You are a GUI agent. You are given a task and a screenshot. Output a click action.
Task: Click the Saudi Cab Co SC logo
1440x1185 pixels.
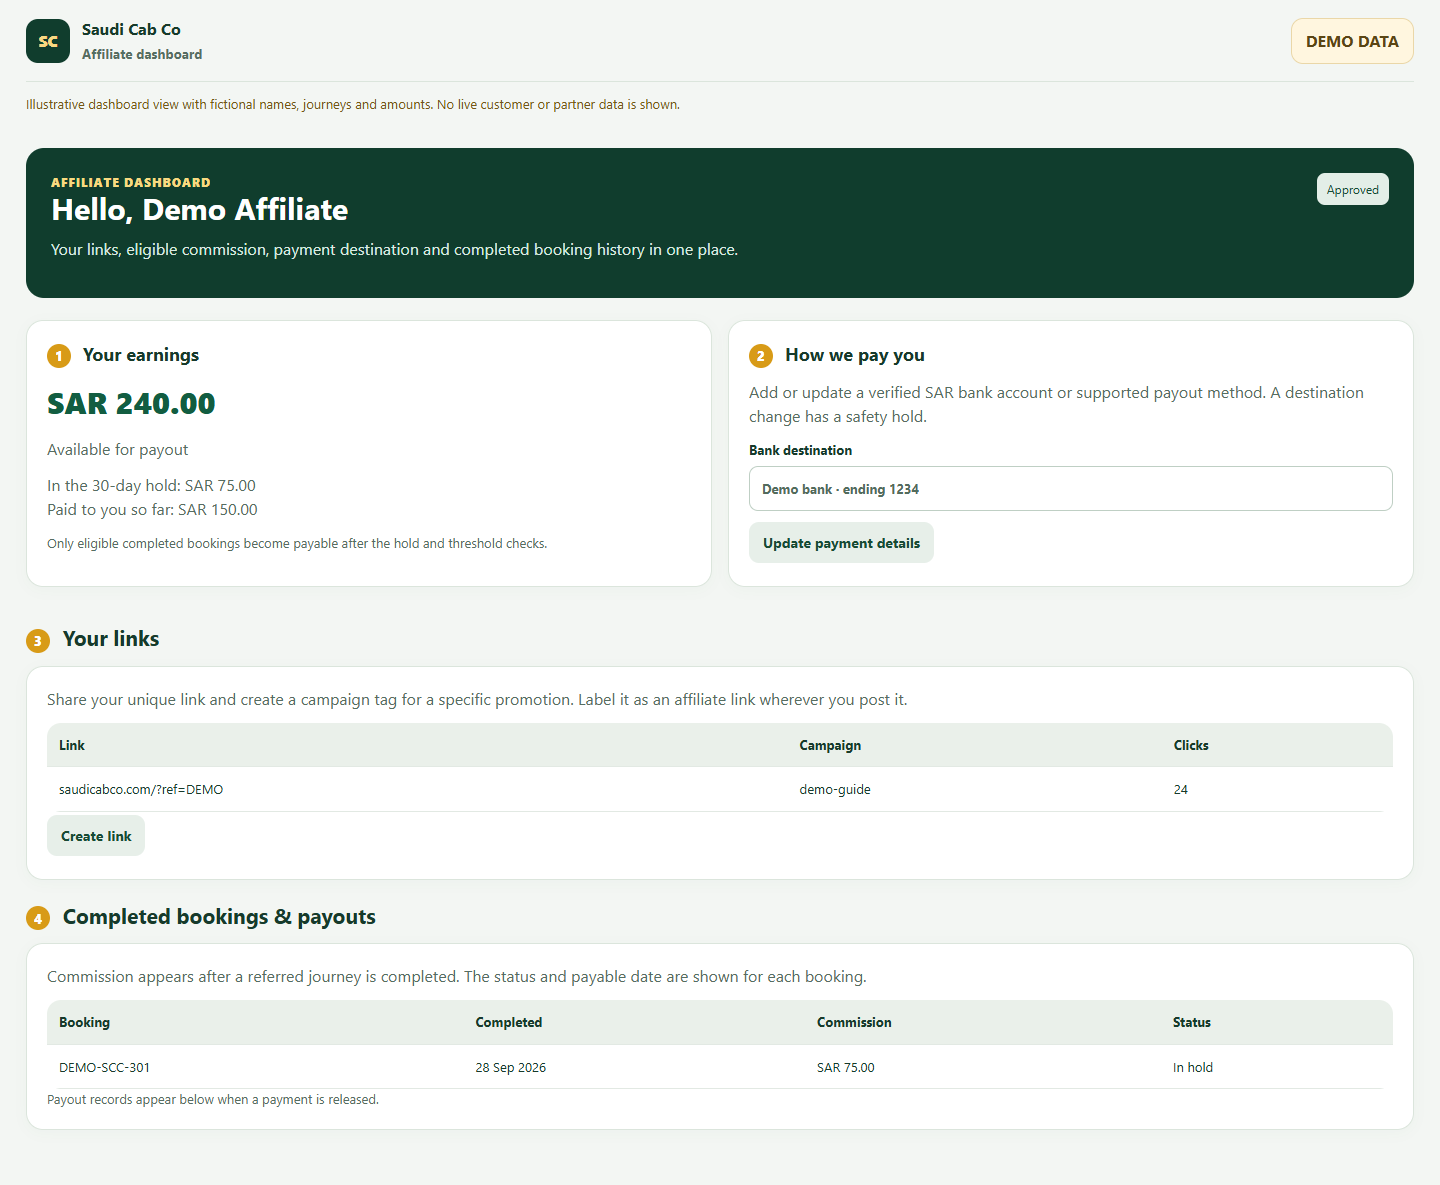tap(48, 41)
